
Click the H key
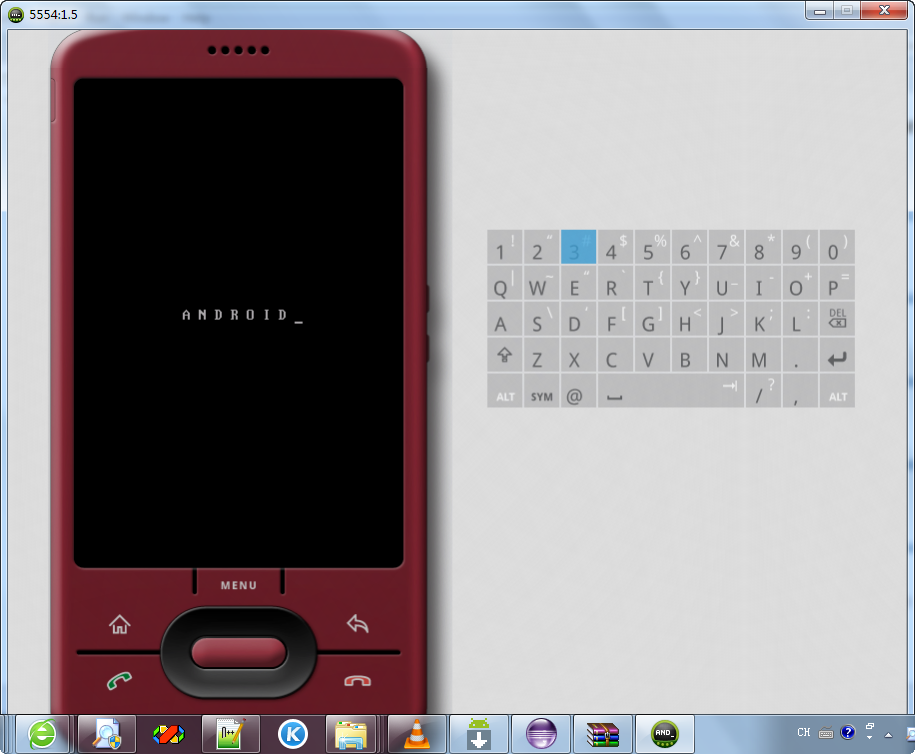coord(689,319)
